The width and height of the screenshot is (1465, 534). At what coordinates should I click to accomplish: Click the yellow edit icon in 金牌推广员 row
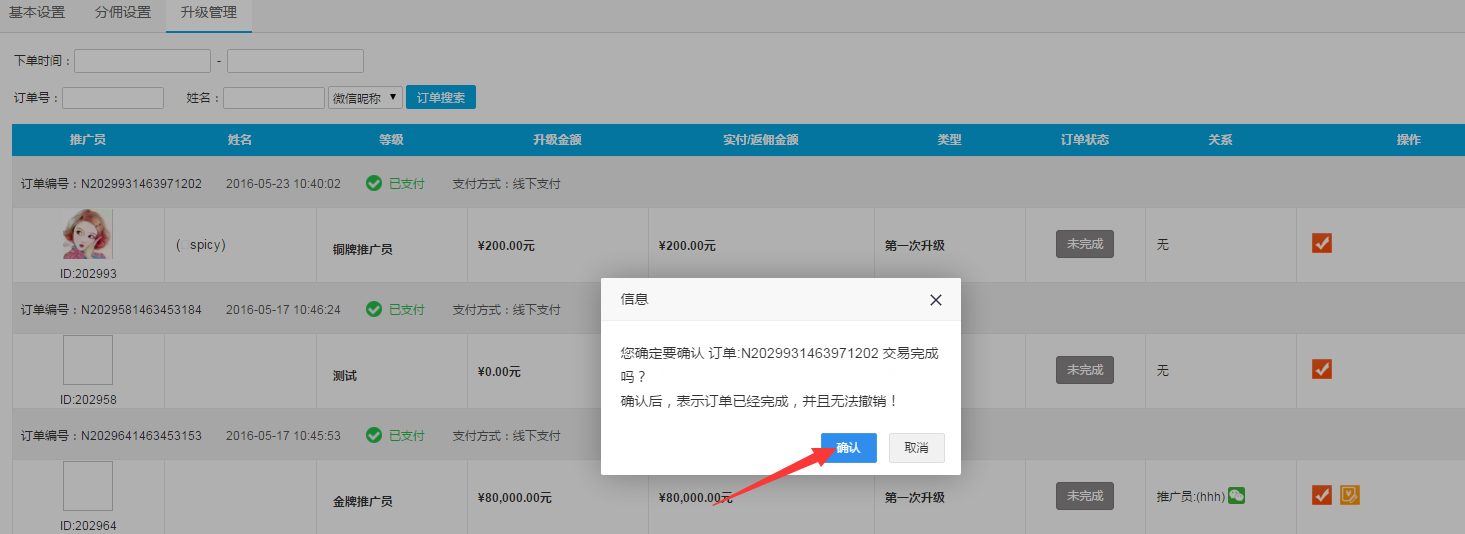coord(1350,495)
